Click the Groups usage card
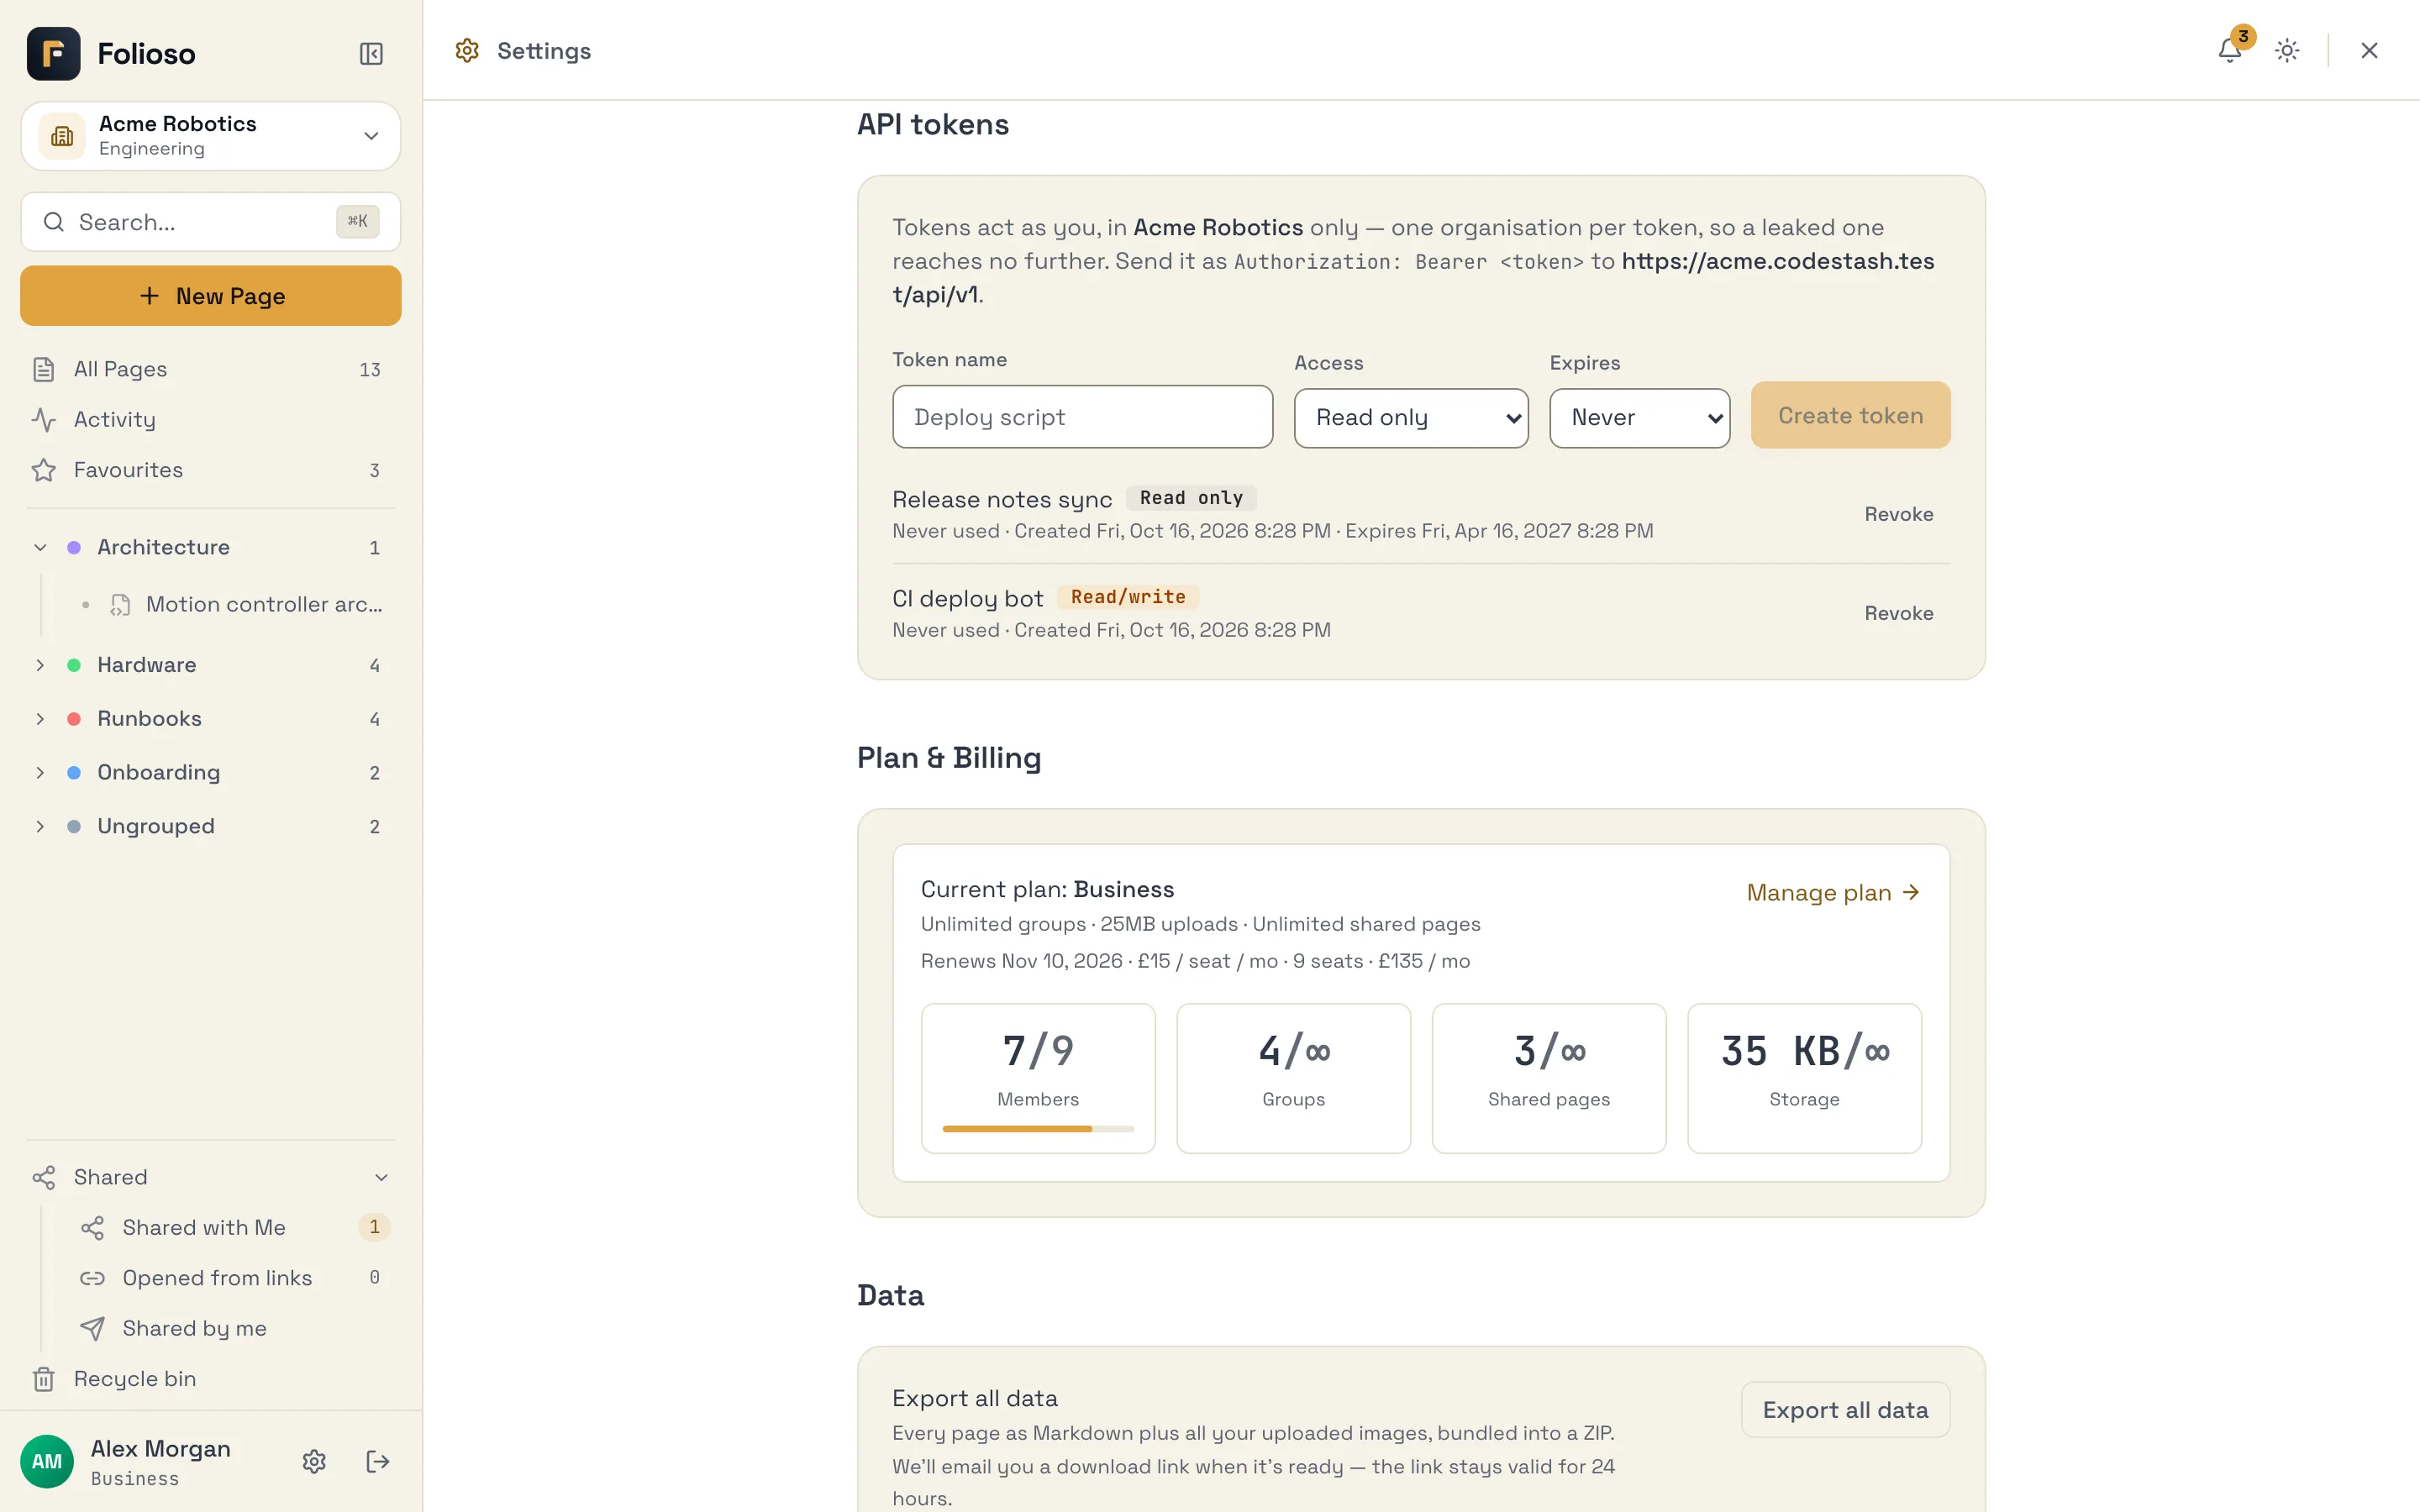This screenshot has height=1512, width=2420. pyautogui.click(x=1293, y=1078)
